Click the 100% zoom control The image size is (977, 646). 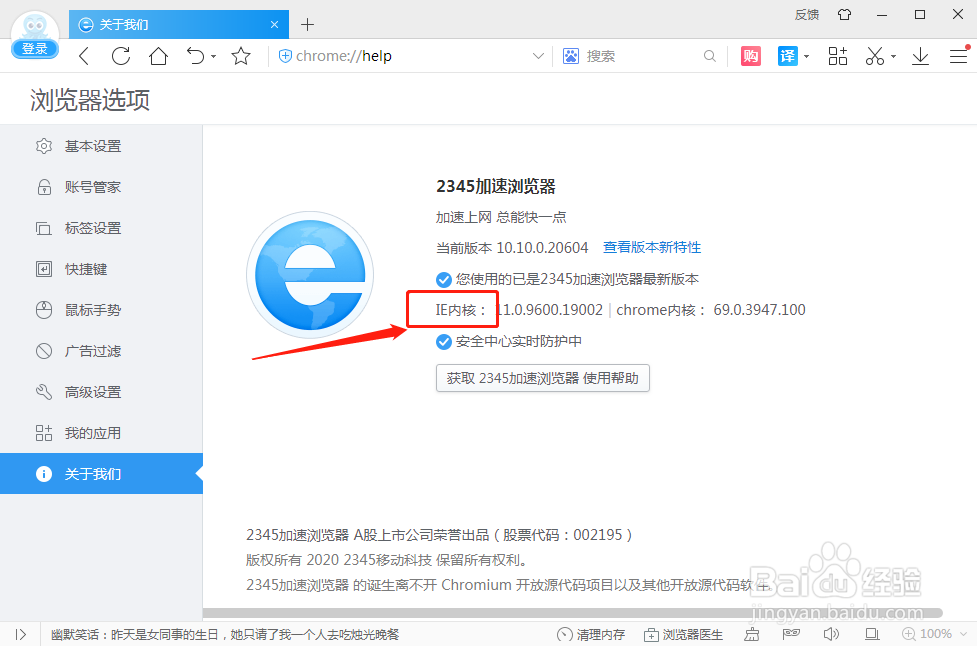(927, 634)
